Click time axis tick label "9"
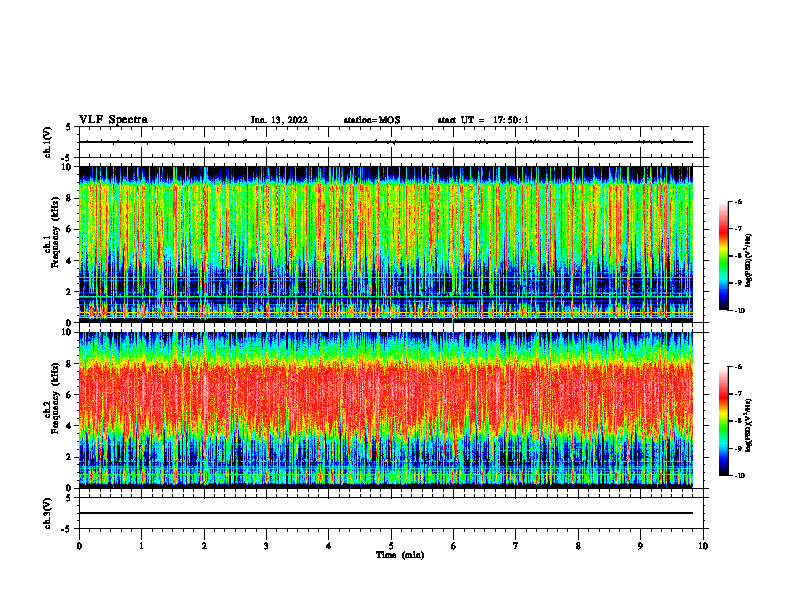792x612 pixels. click(640, 546)
